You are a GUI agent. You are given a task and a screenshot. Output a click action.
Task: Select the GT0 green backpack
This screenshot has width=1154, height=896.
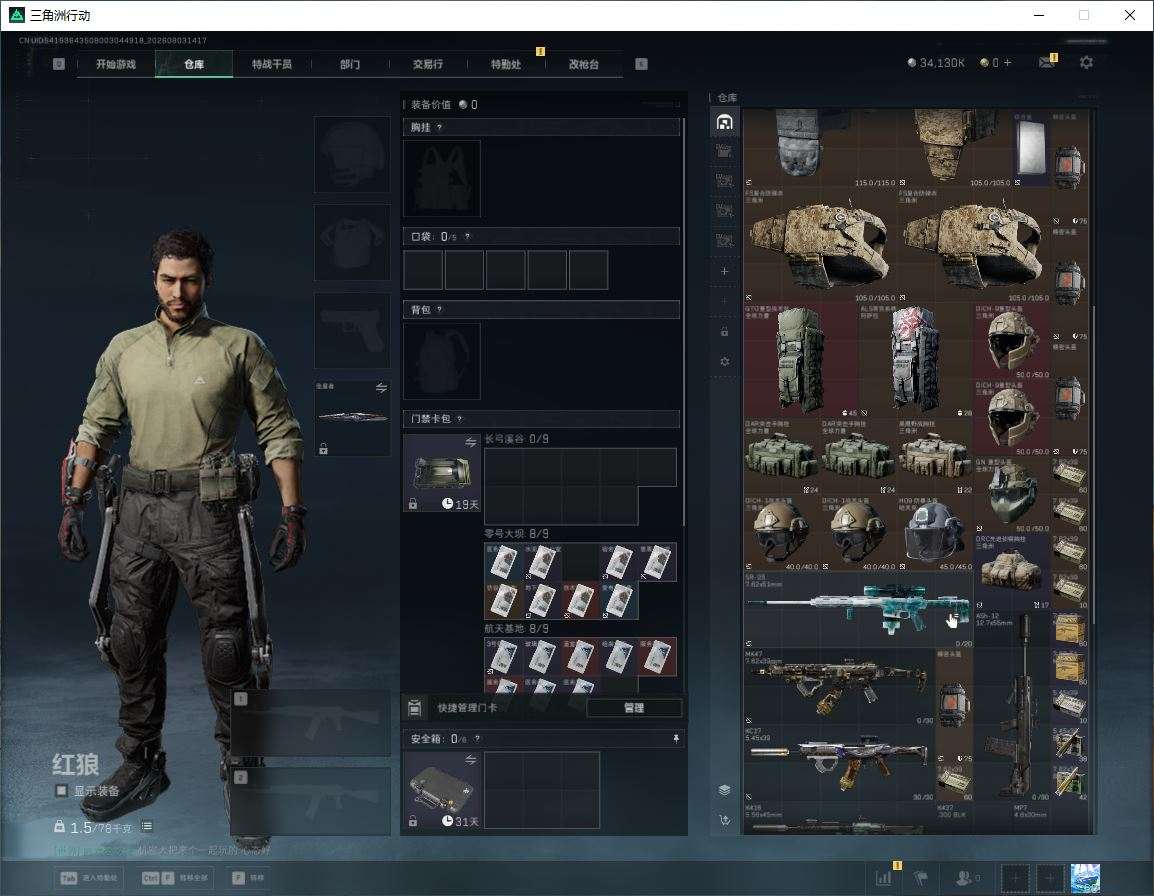point(801,361)
